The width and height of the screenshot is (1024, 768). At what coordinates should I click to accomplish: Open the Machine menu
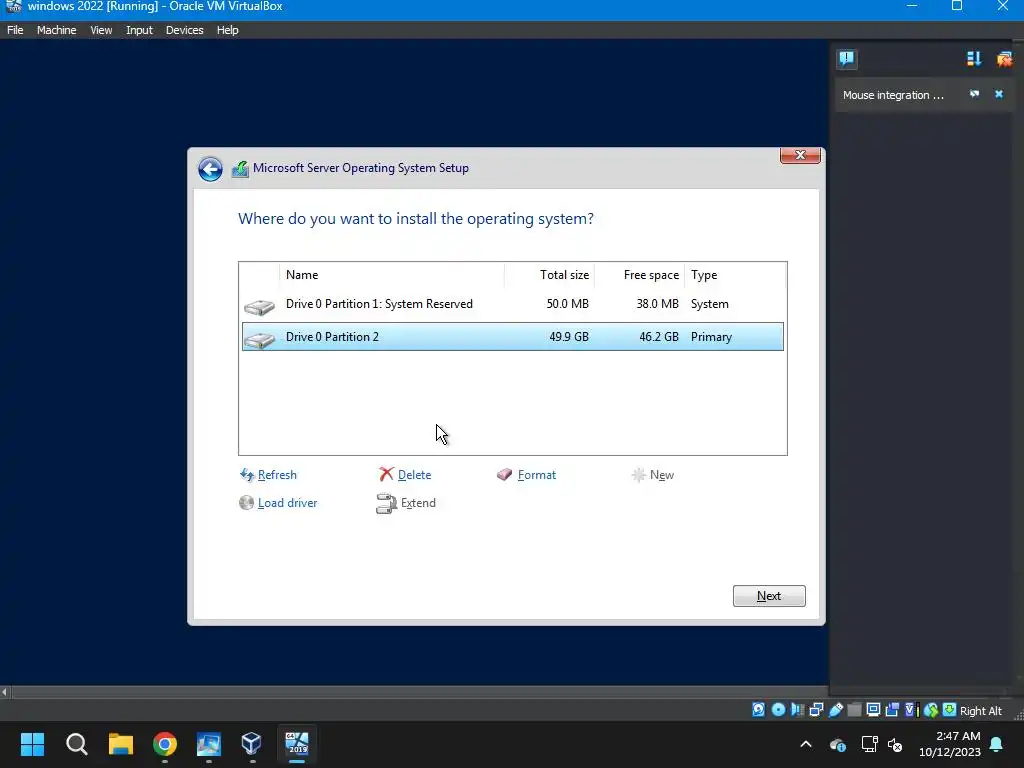[56, 30]
